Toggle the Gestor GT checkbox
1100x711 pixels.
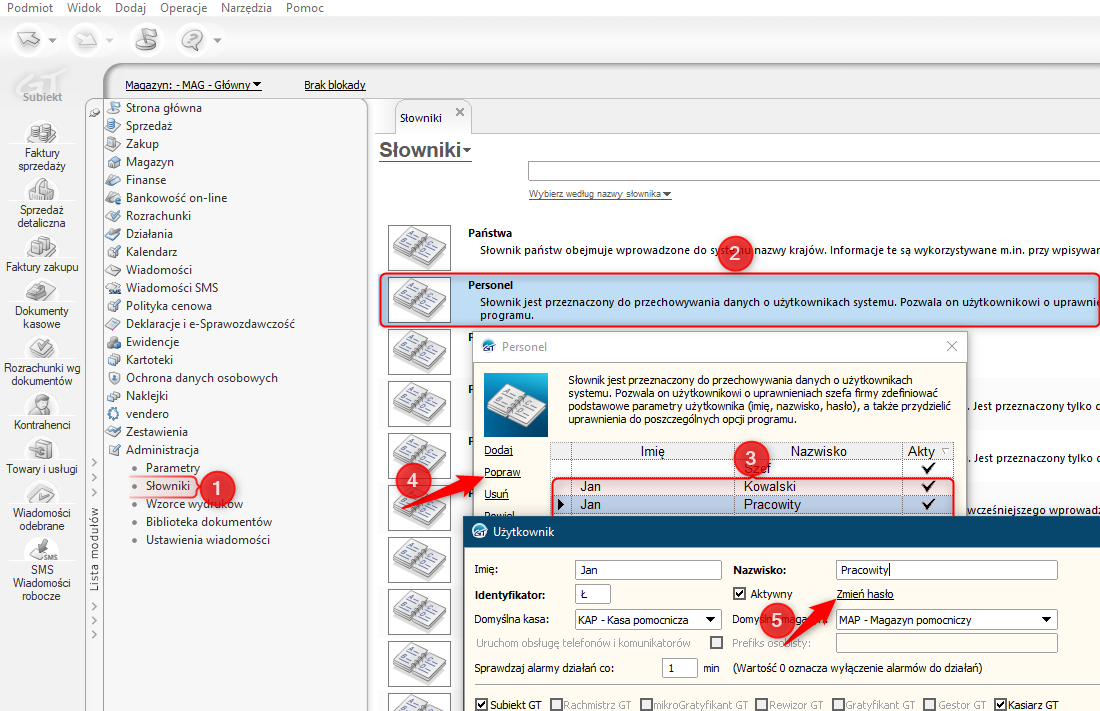930,704
